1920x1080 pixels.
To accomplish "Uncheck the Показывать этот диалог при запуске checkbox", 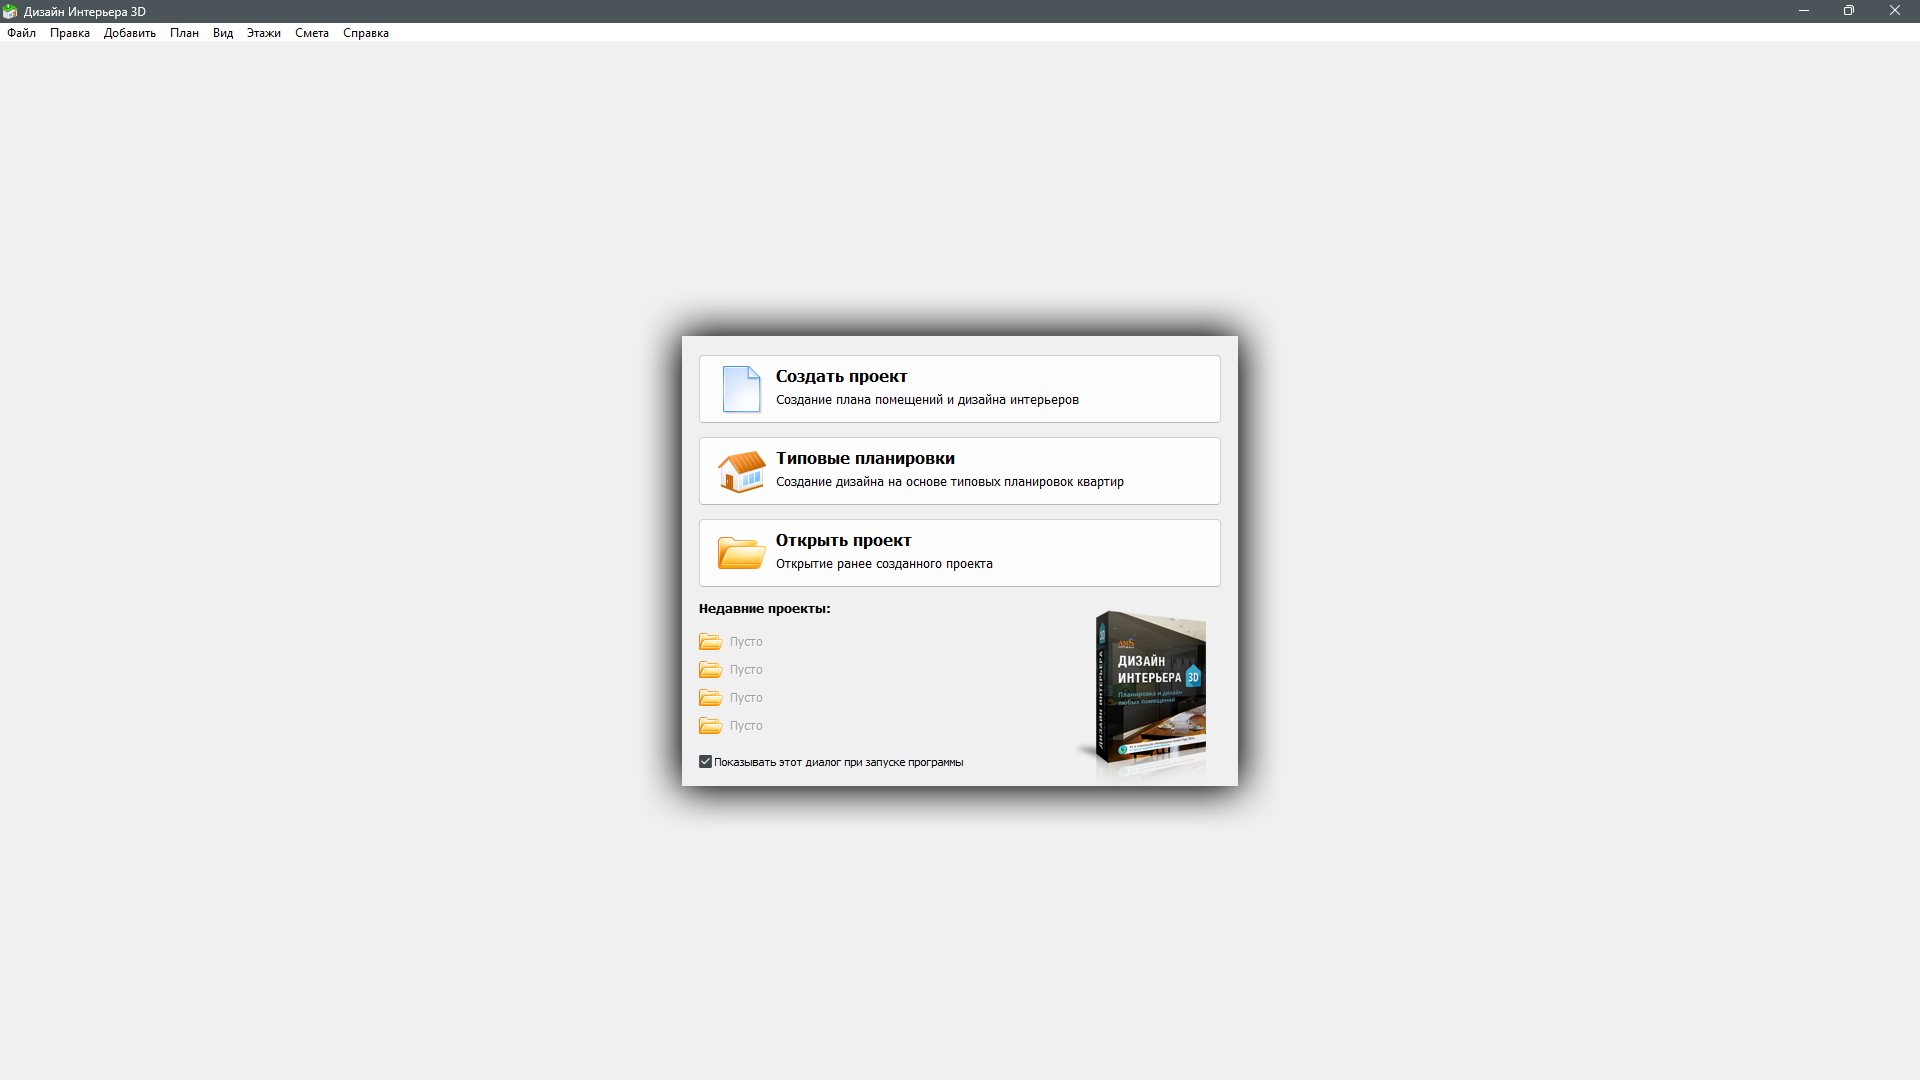I will (x=705, y=762).
